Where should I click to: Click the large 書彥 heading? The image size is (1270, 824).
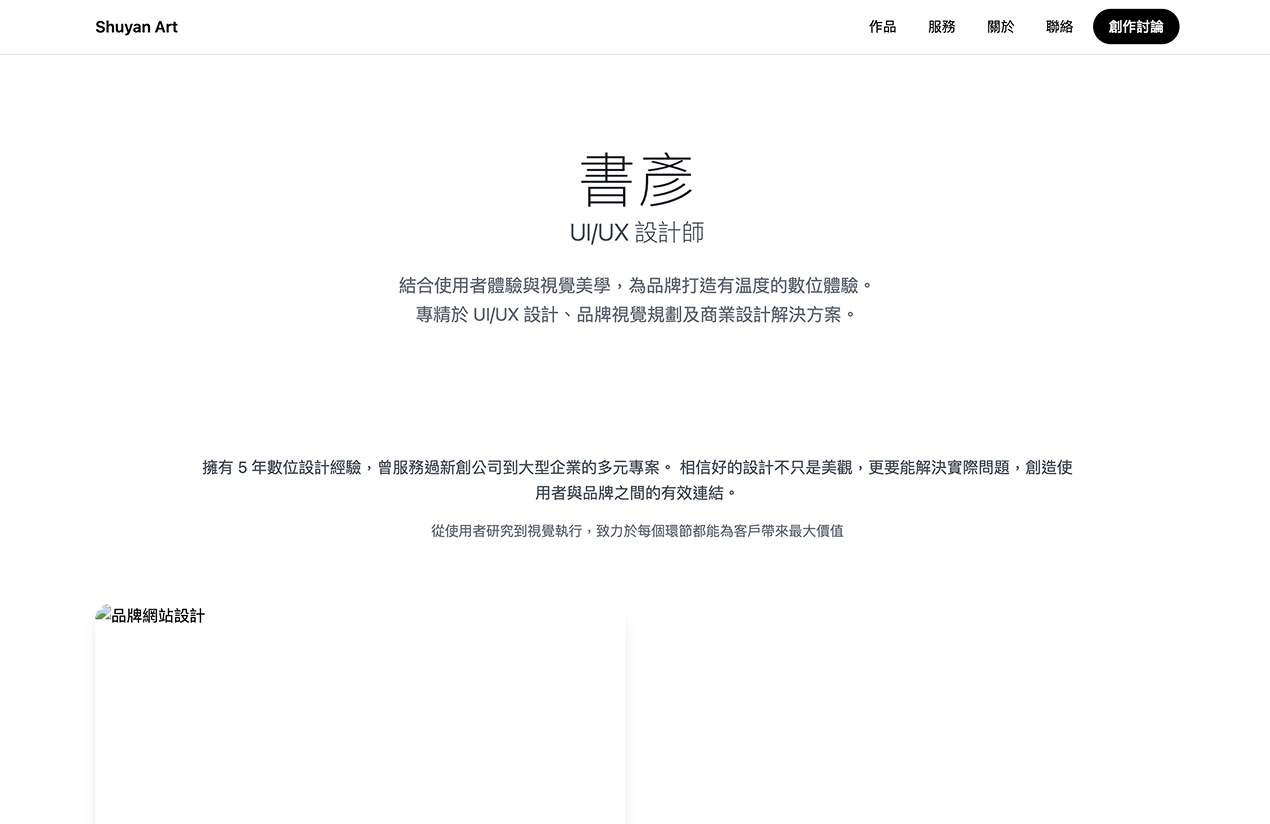tap(636, 180)
